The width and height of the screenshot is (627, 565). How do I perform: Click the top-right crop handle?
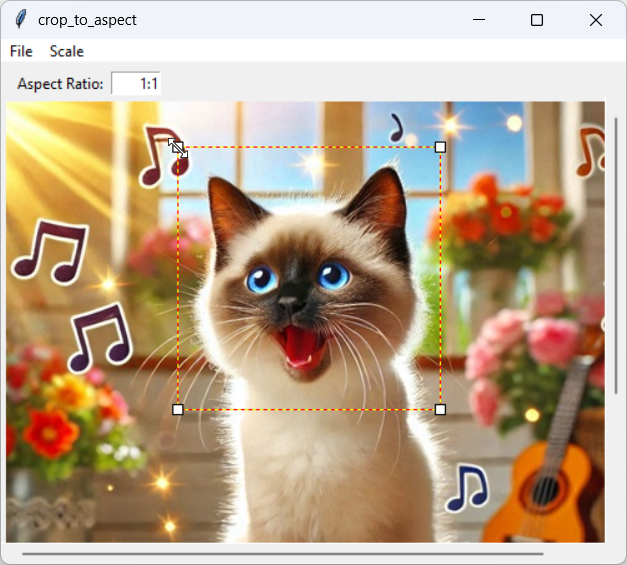(440, 147)
